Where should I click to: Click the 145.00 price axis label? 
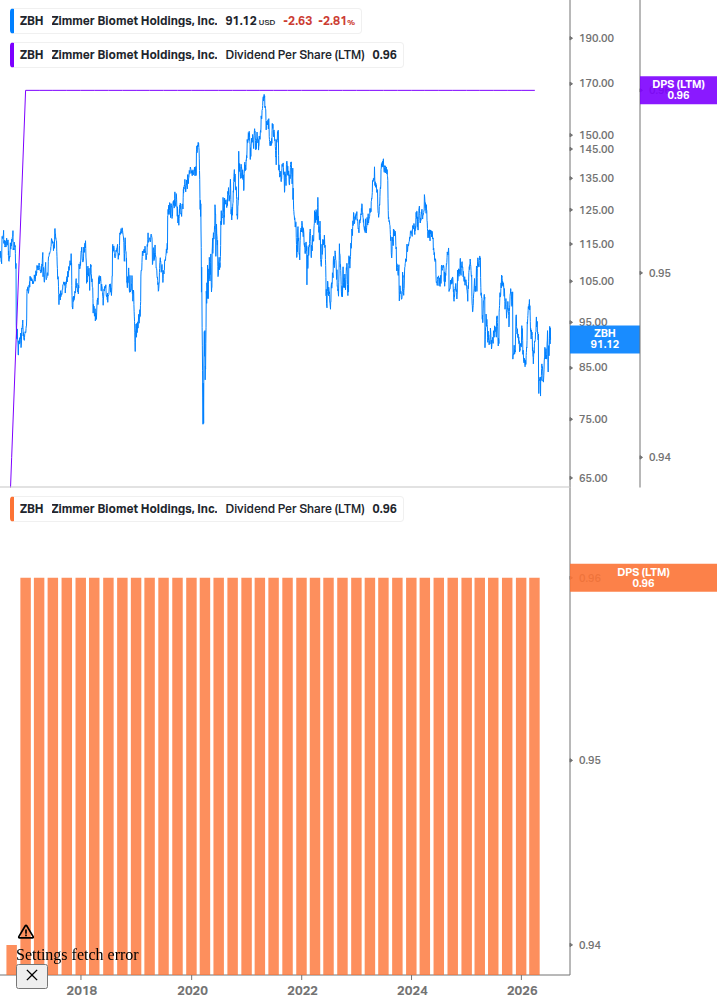coord(597,149)
